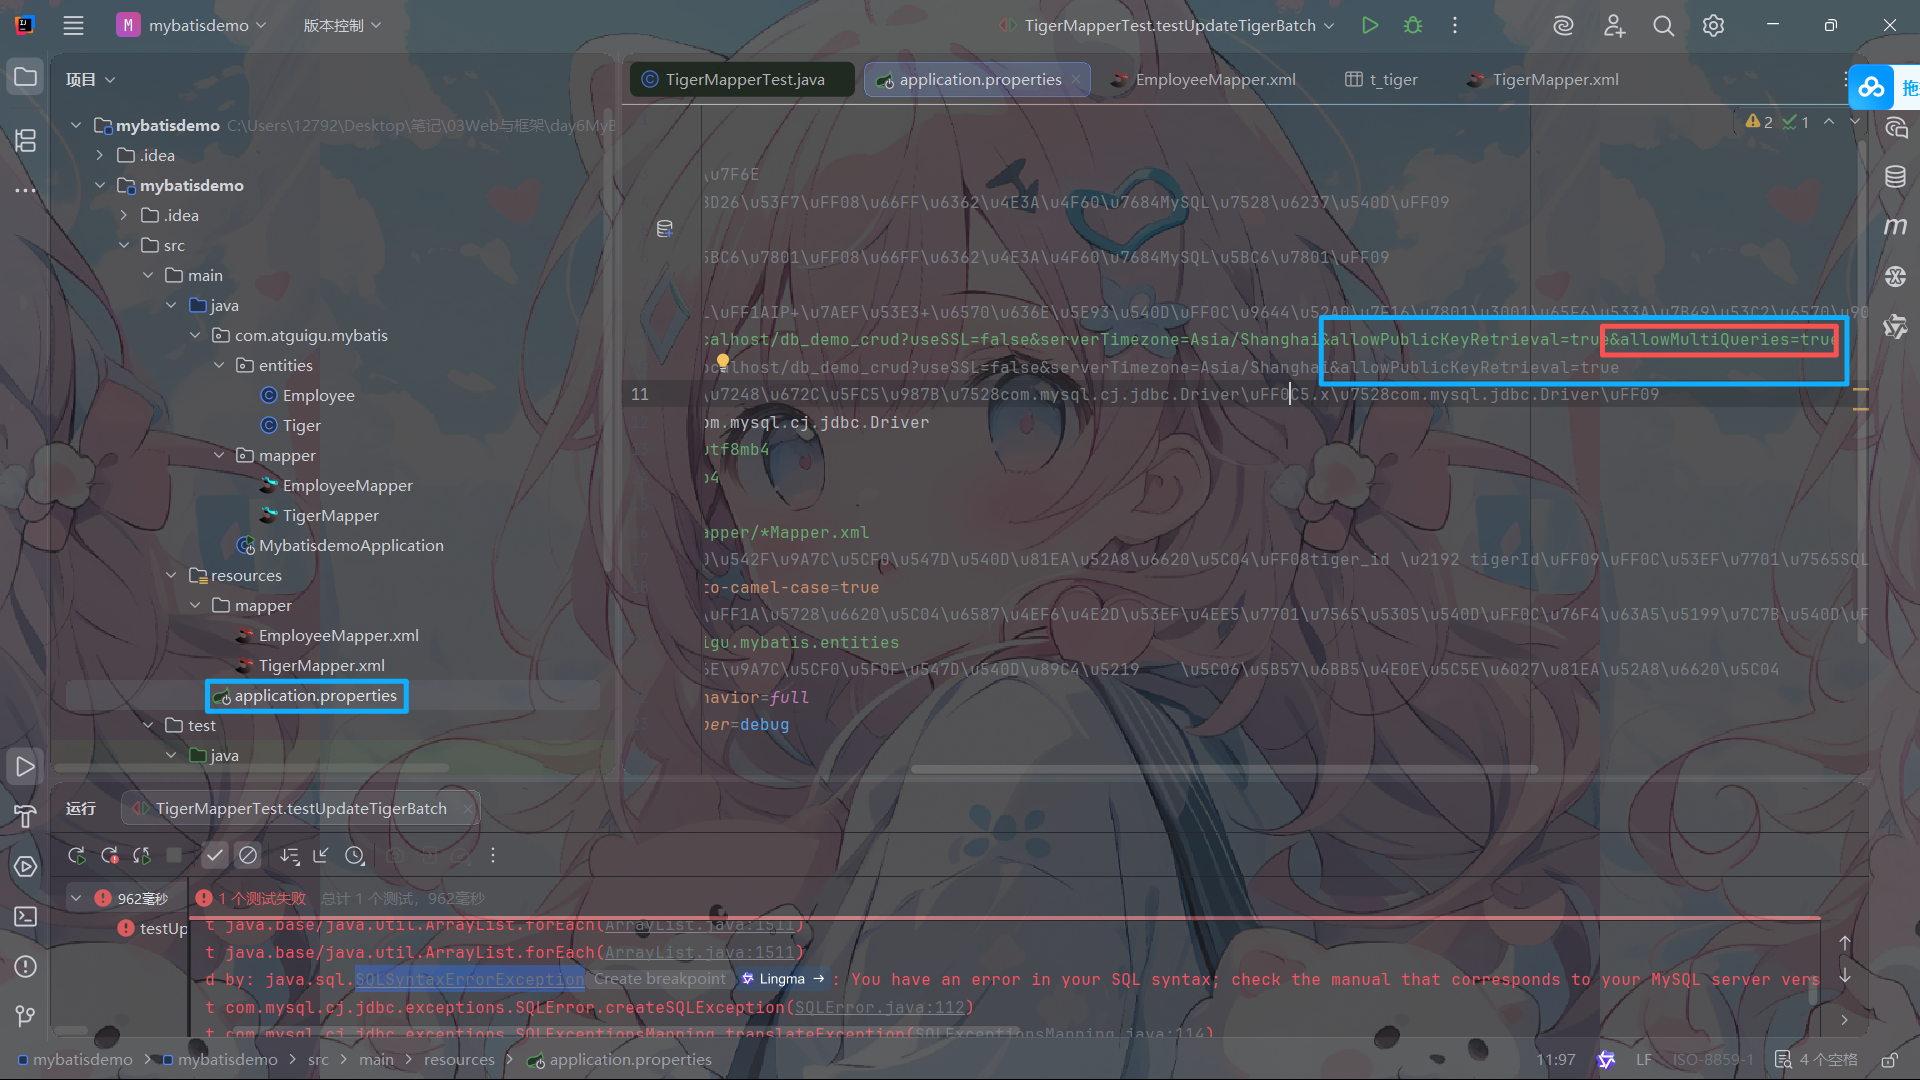This screenshot has height=1080, width=1920.
Task: Click the green Run button in top toolbar
Action: pyautogui.click(x=1369, y=26)
